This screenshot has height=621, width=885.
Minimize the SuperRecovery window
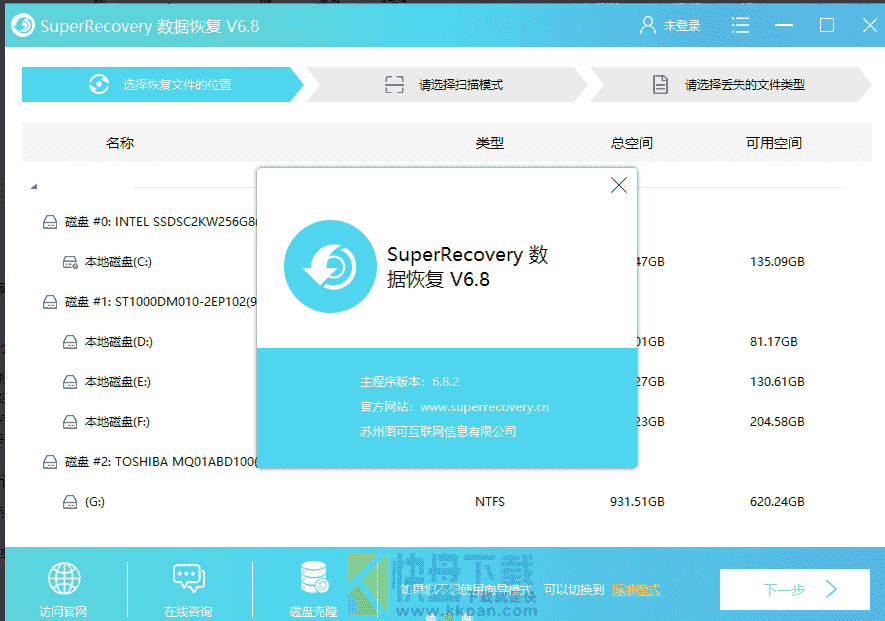[x=784, y=25]
